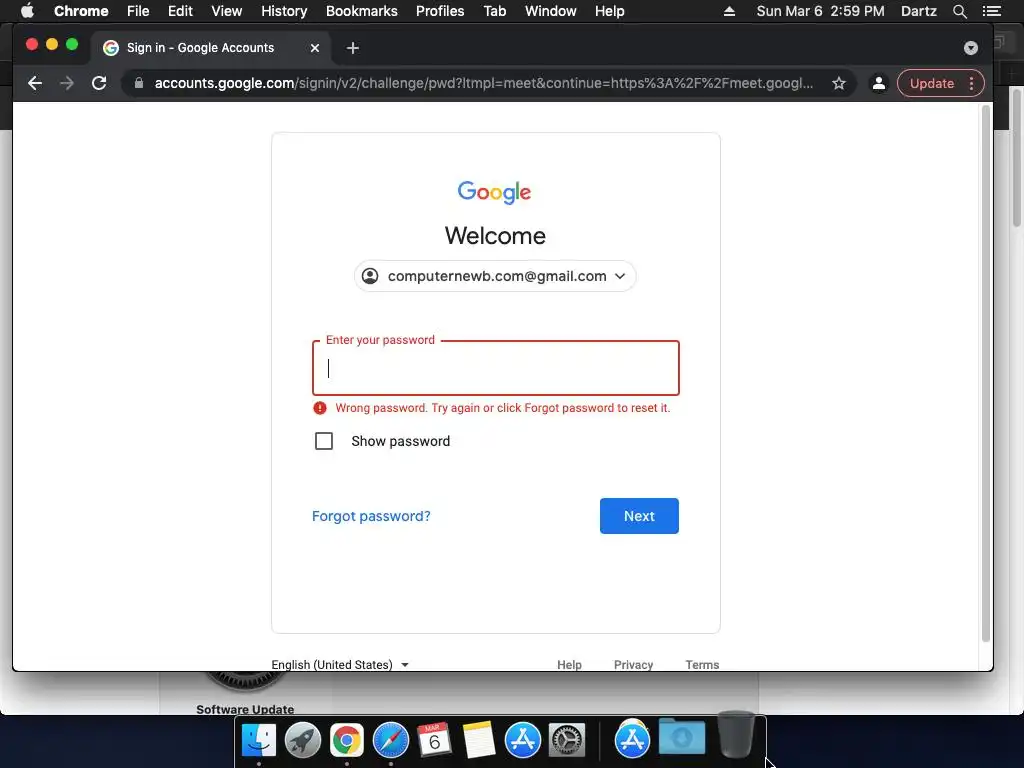Click the page's vertical scrollbar

click(986, 372)
